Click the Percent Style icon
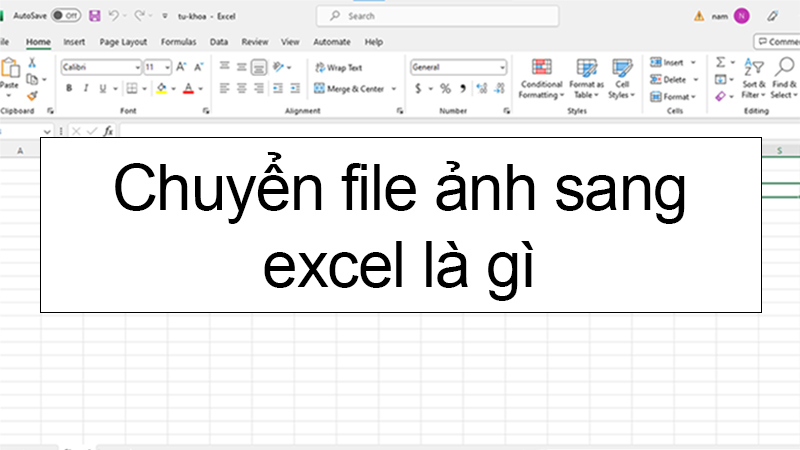This screenshot has width=800, height=450. tap(446, 89)
